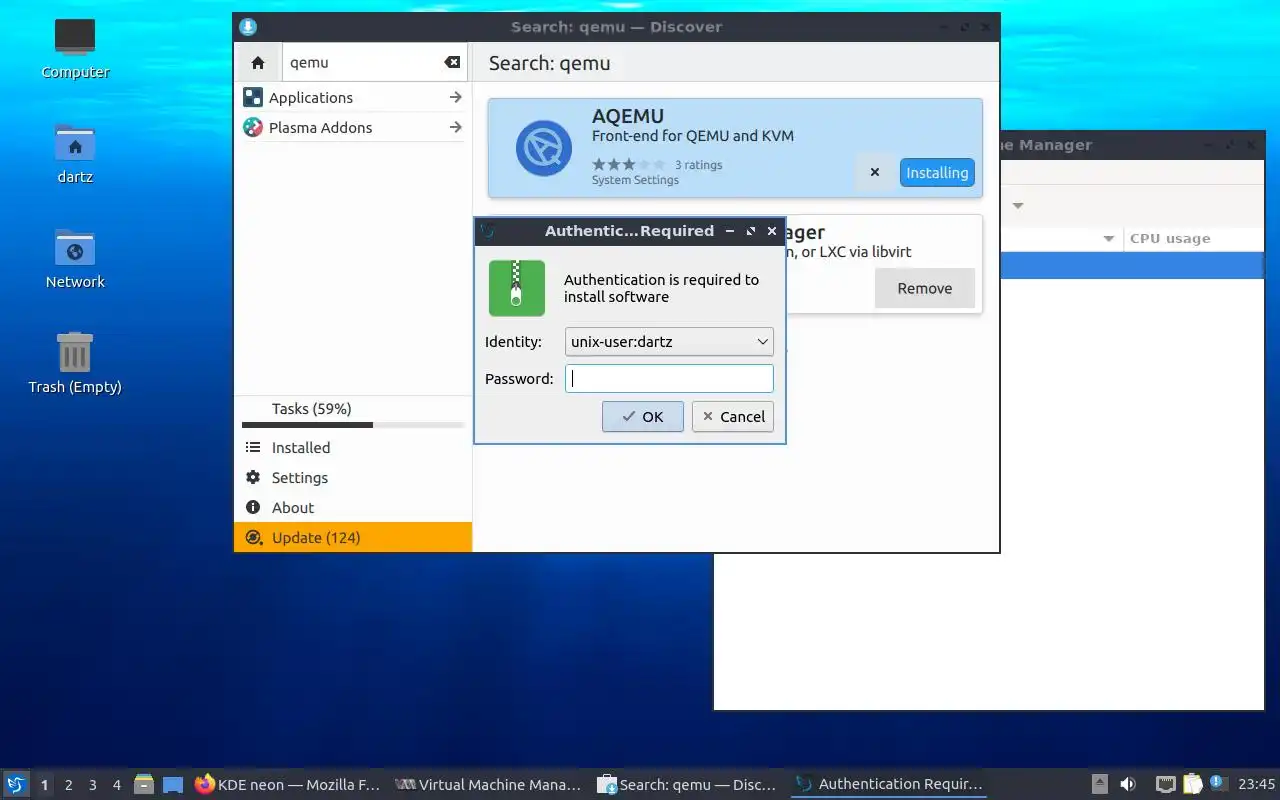Click the zip package authentication icon

[517, 288]
